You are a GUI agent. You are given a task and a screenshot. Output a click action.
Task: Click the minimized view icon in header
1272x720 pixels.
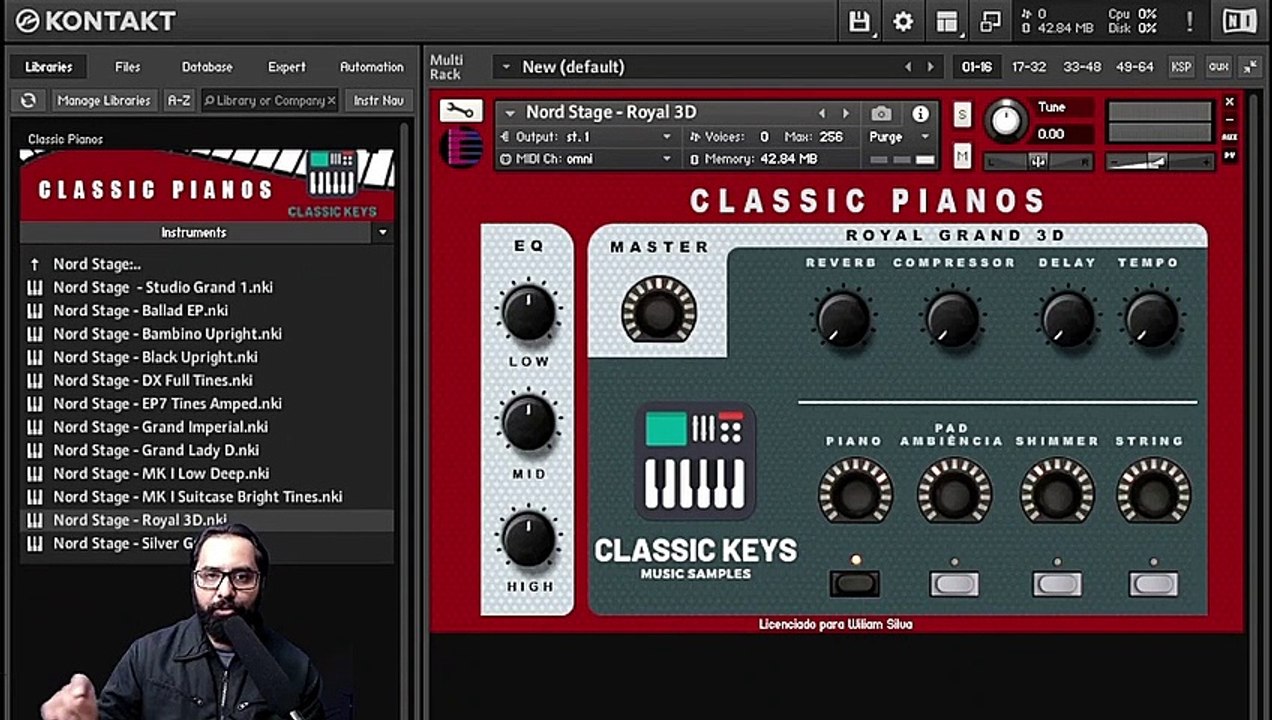click(x=991, y=21)
